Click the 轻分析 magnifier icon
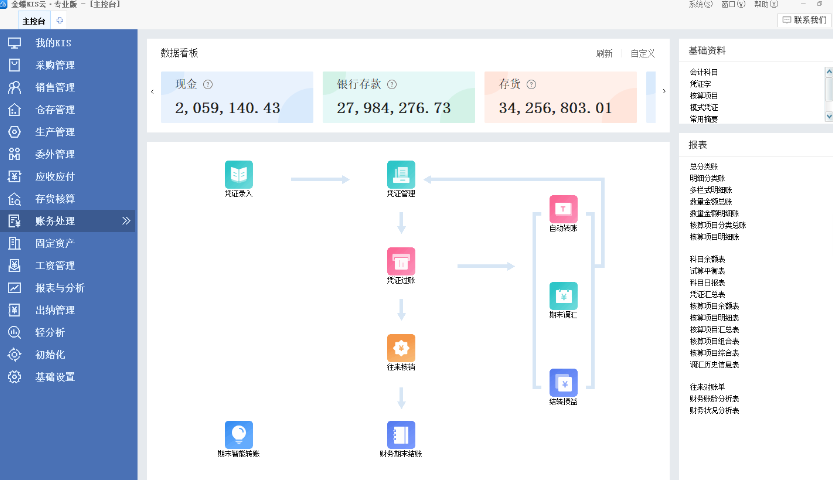Viewport: 833px width, 480px height. [14, 332]
